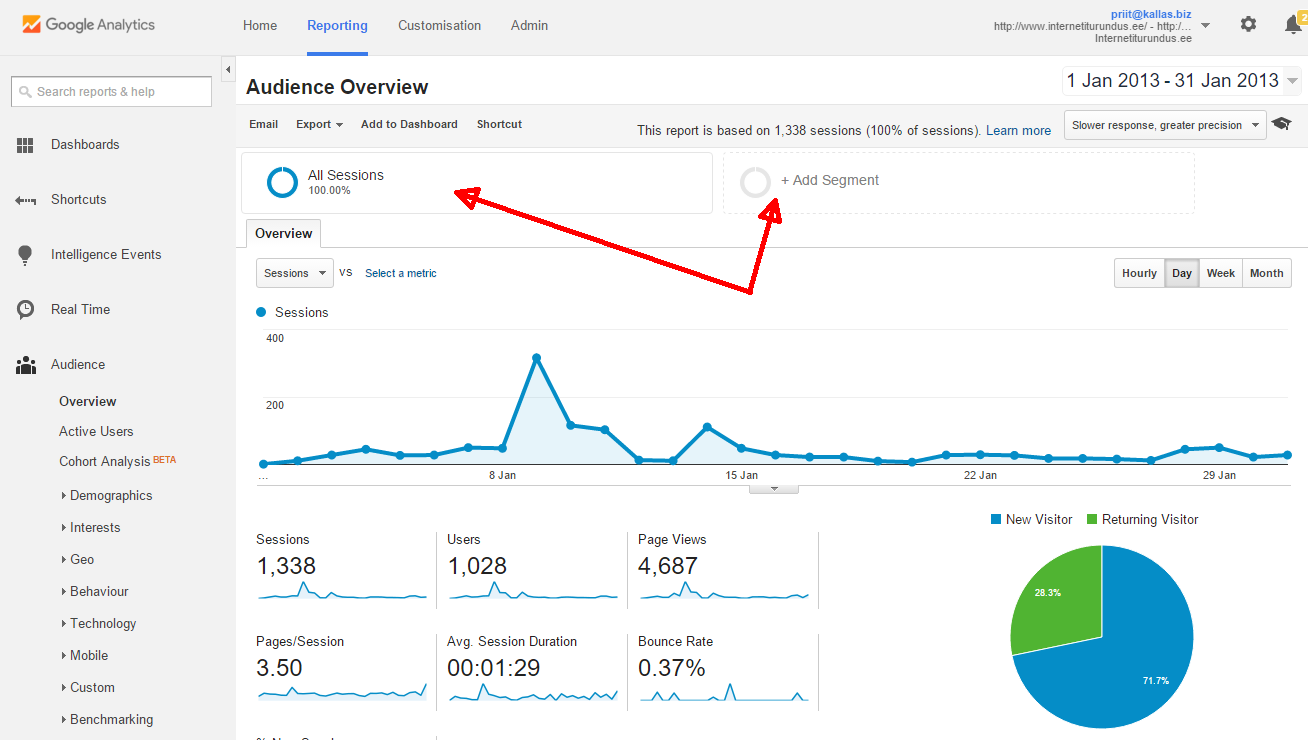The width and height of the screenshot is (1308, 740).
Task: Click the Intelligence Events lightbulb icon
Action: pyautogui.click(x=25, y=255)
